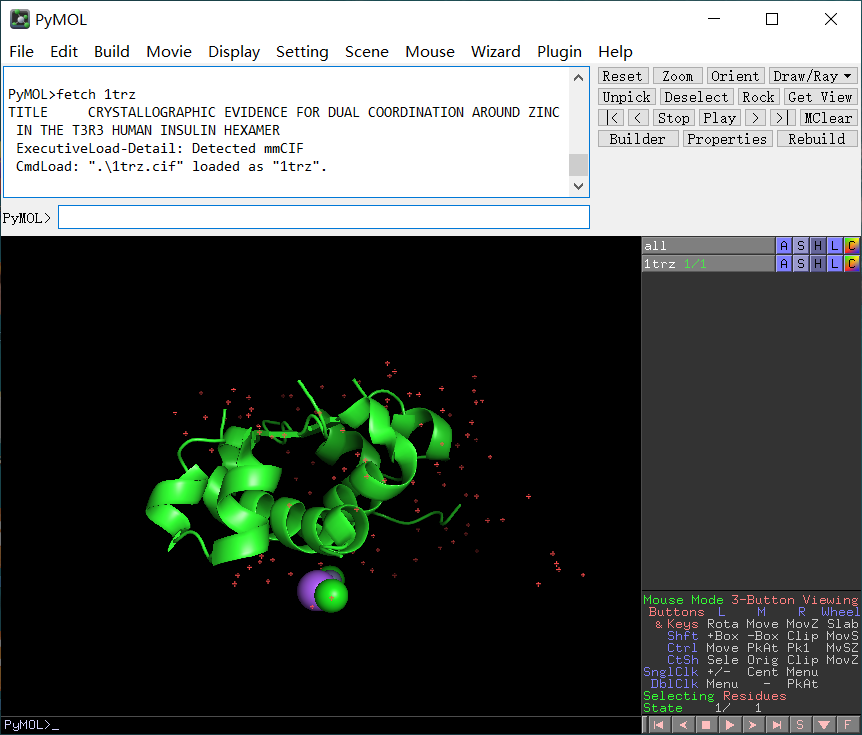
Task: Start playback with bottom play icon
Action: point(730,725)
